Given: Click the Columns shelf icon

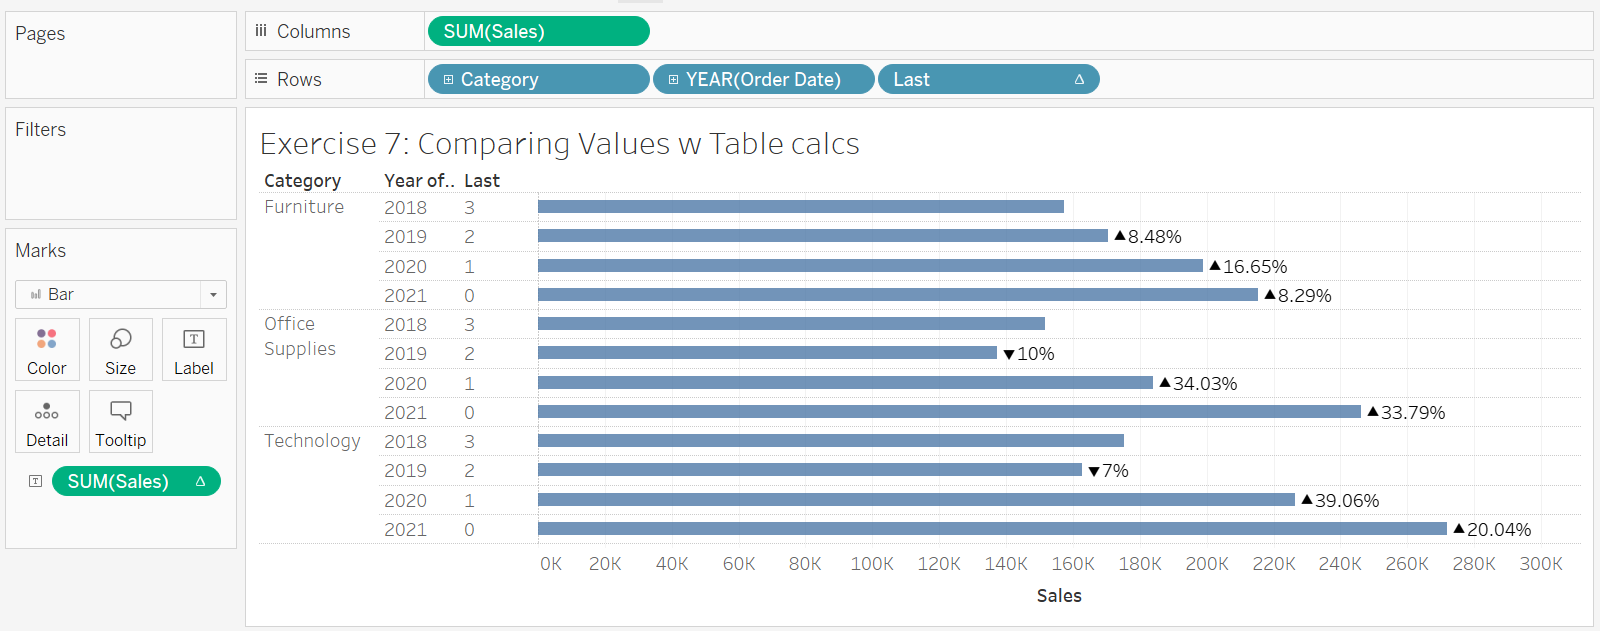Looking at the screenshot, I should [x=261, y=31].
